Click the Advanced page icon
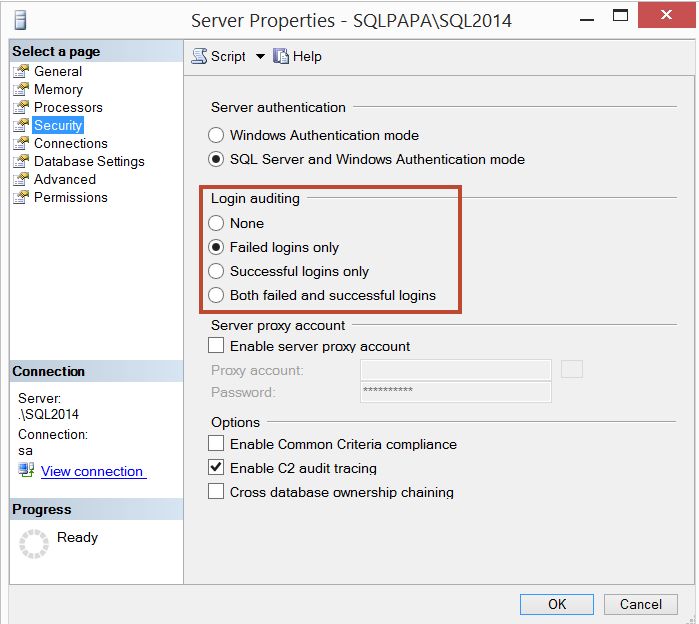This screenshot has height=624, width=699. click(x=21, y=179)
